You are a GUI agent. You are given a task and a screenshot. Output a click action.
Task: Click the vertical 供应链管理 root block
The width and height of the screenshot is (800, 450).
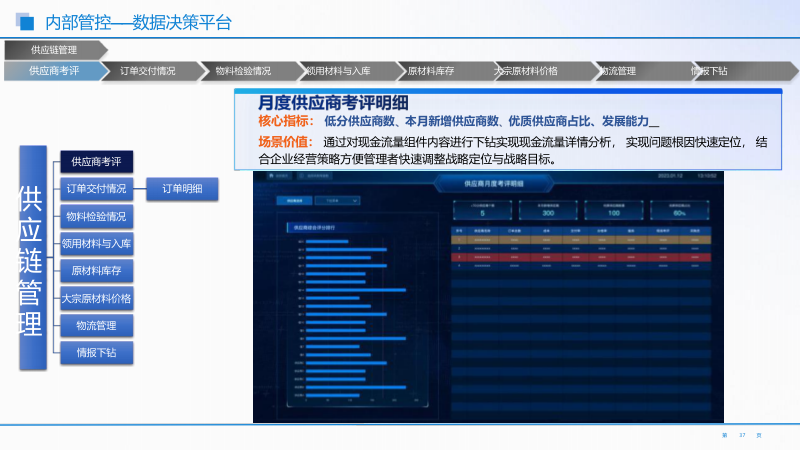[32, 258]
